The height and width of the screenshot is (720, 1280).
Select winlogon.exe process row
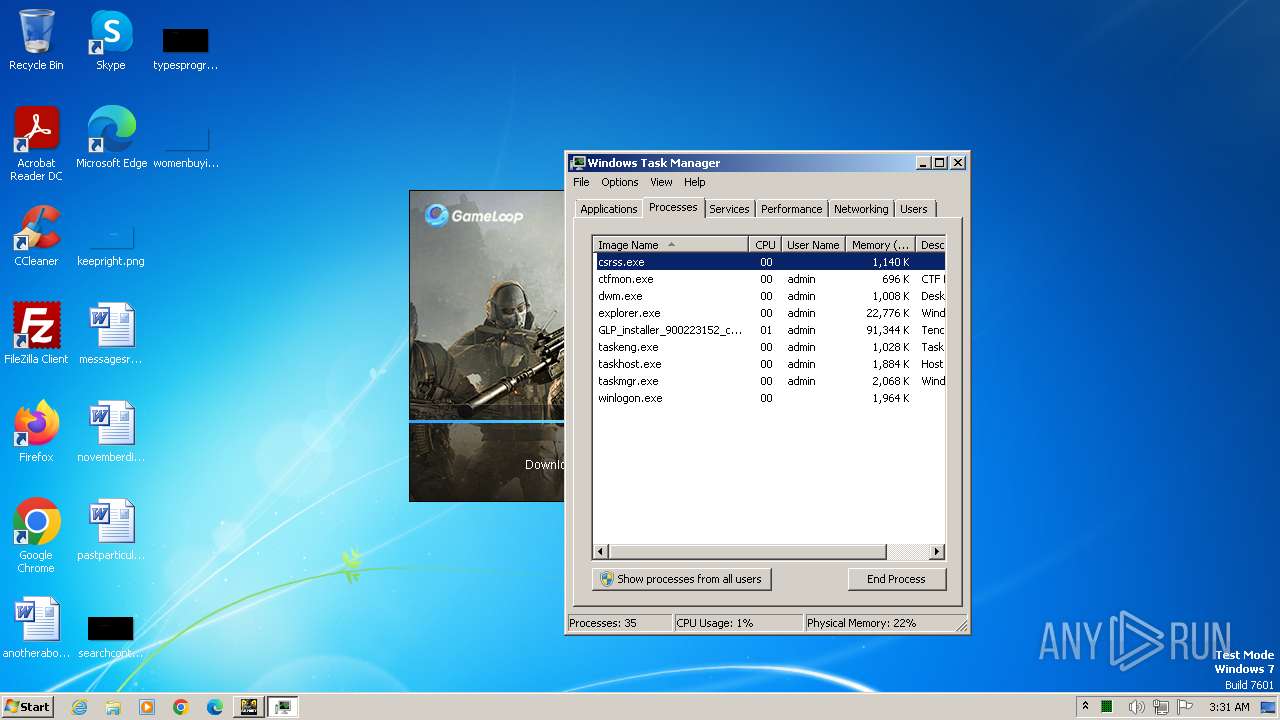click(x=769, y=398)
